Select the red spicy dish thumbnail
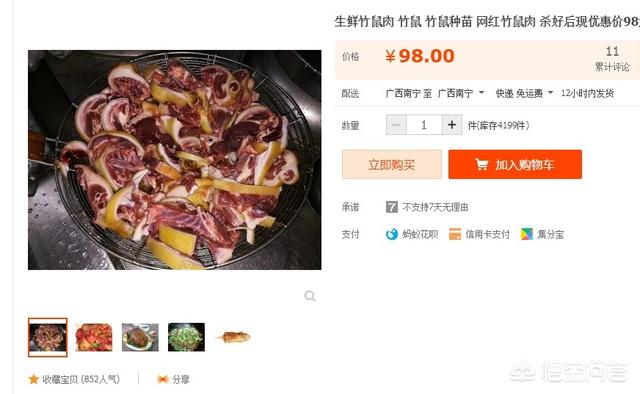This screenshot has width=640, height=394. click(94, 337)
